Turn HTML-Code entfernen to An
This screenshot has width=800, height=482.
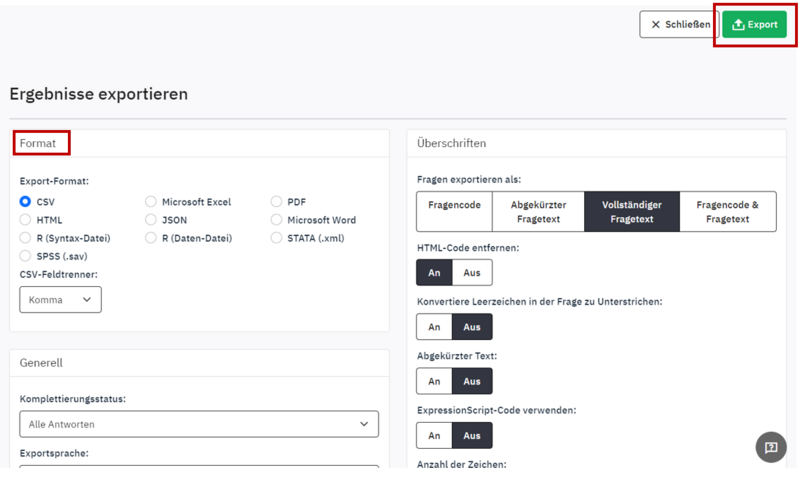click(x=434, y=272)
